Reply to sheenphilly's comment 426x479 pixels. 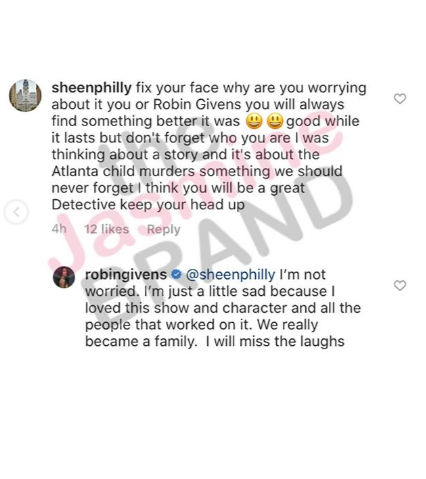pos(163,229)
